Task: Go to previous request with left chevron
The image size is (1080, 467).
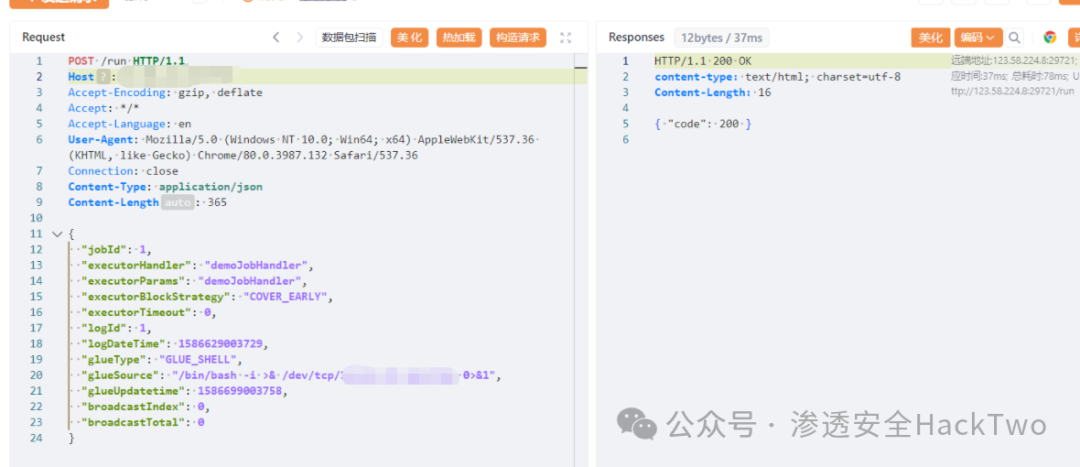Action: tap(276, 37)
